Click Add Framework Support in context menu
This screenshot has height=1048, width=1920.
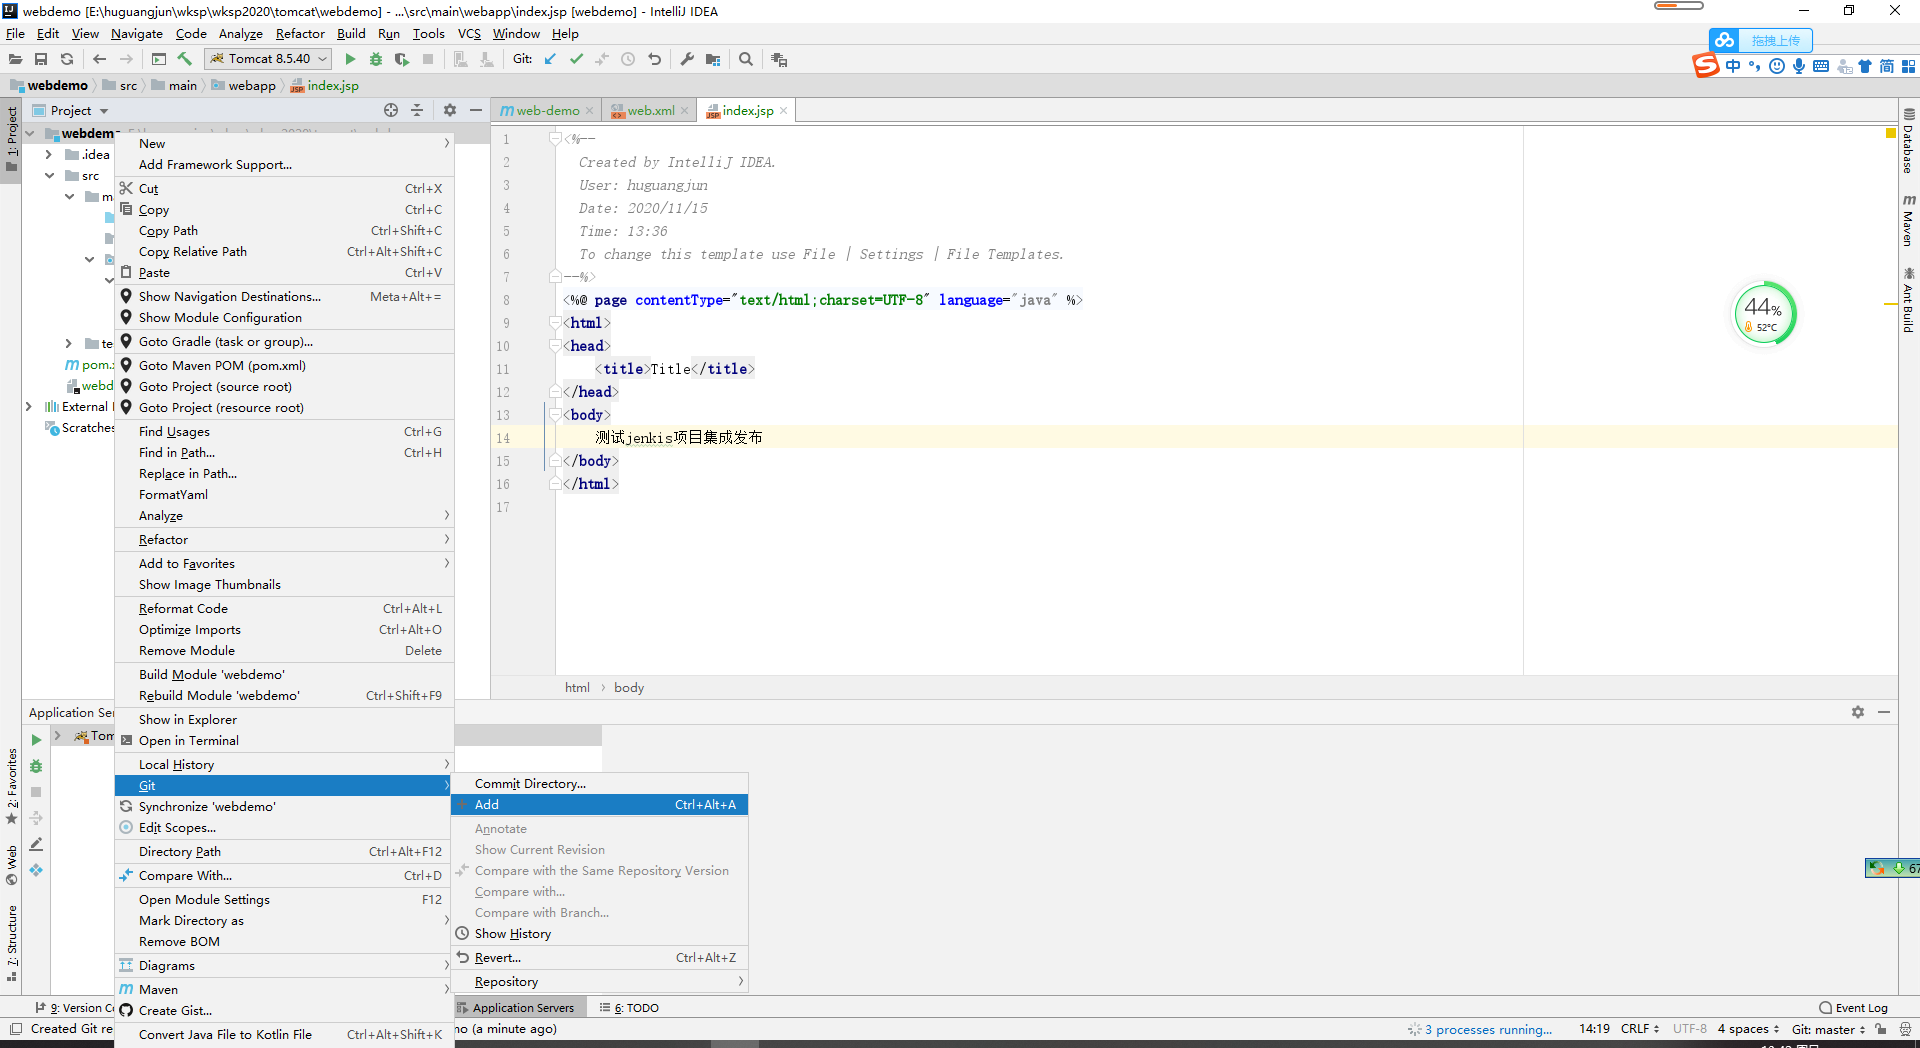(284, 164)
